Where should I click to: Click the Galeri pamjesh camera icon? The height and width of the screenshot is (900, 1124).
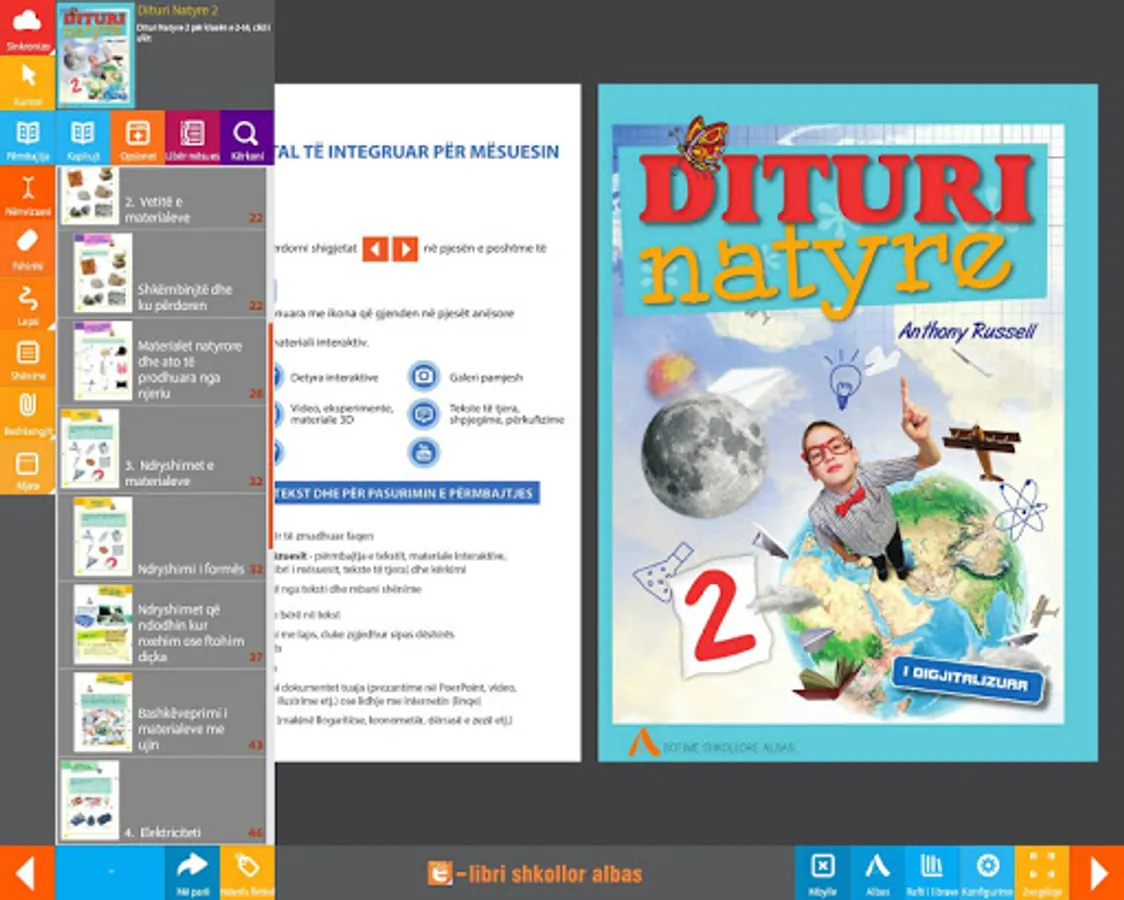click(x=424, y=376)
